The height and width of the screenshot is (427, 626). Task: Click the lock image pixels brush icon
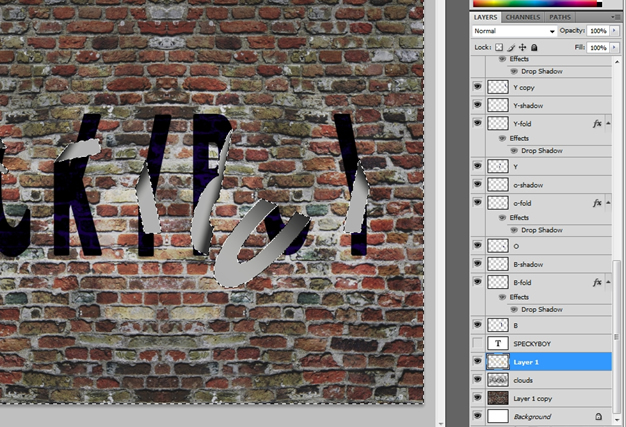click(x=511, y=47)
